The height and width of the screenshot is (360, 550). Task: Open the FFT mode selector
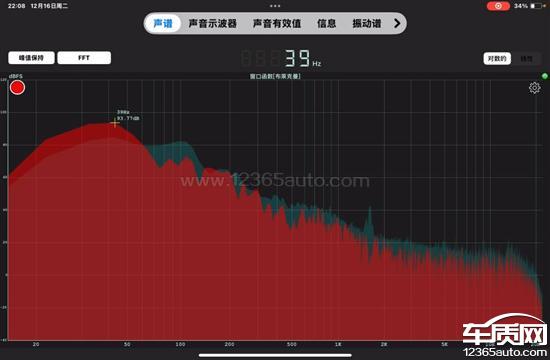[x=84, y=58]
